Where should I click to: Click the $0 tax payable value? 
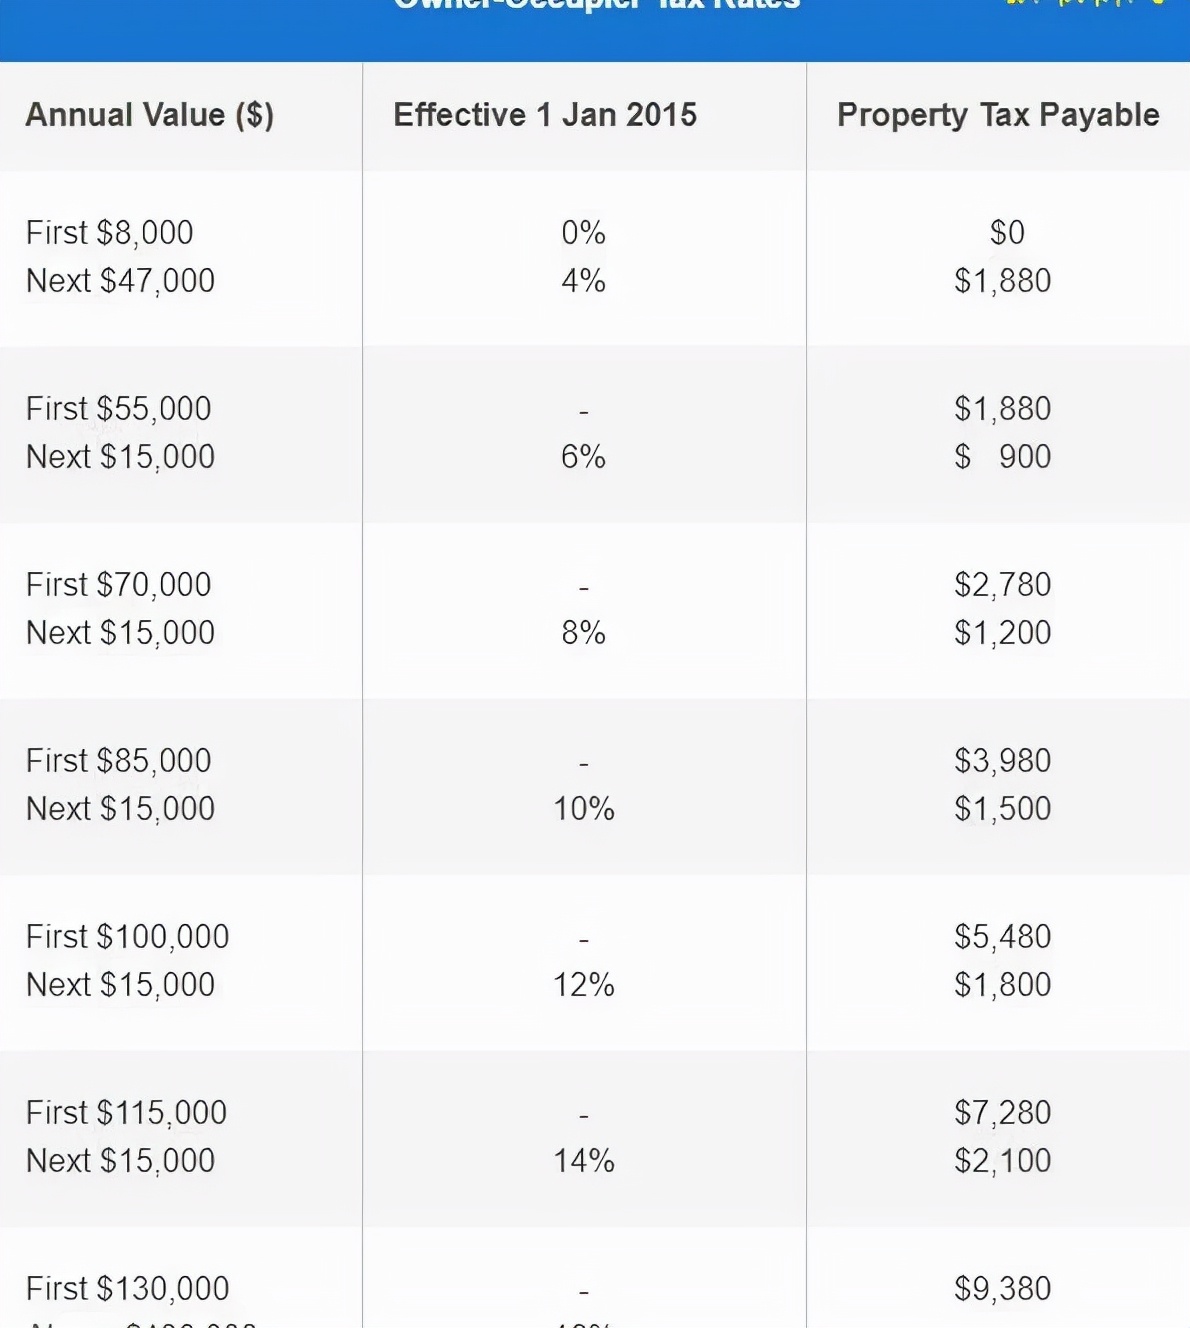coord(1007,233)
